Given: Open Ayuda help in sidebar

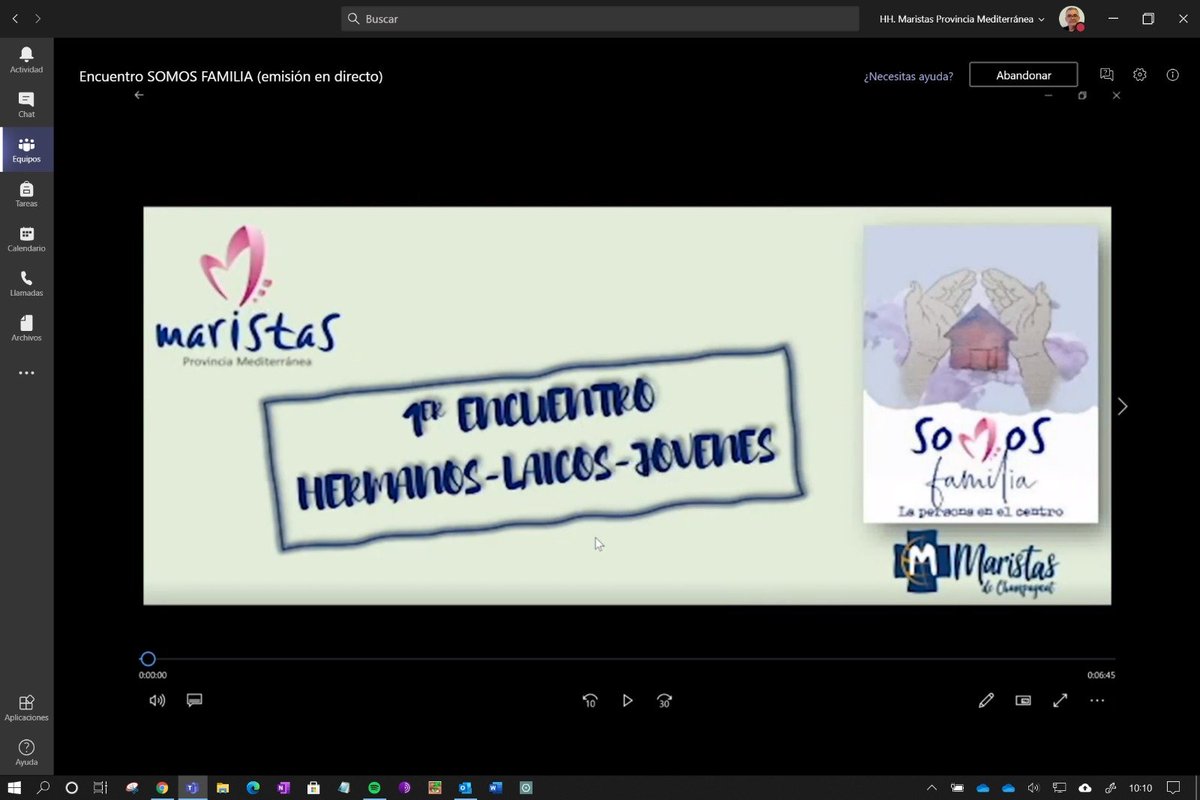Looking at the screenshot, I should [x=26, y=752].
